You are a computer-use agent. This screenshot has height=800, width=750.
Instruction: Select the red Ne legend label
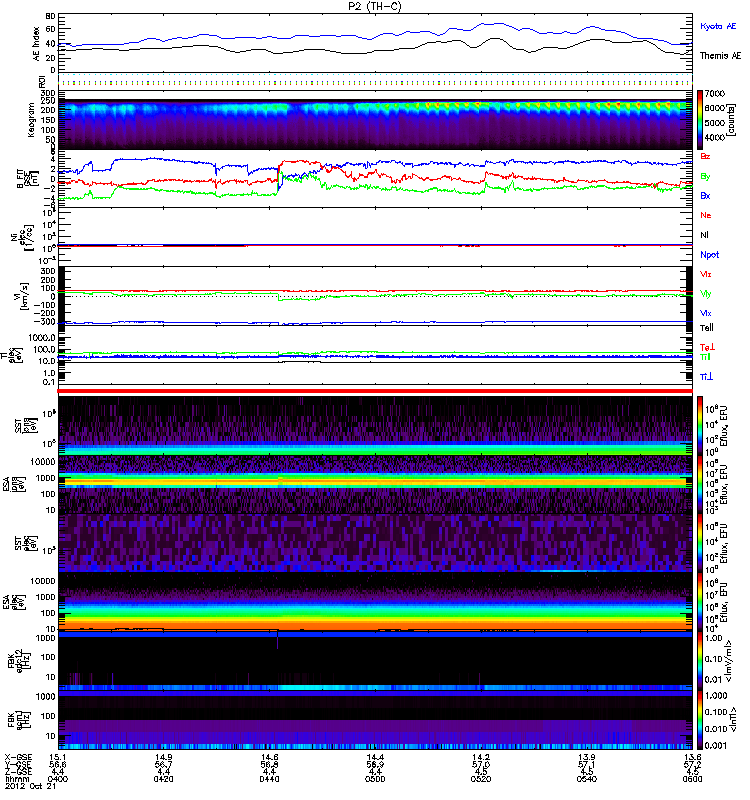pos(706,215)
